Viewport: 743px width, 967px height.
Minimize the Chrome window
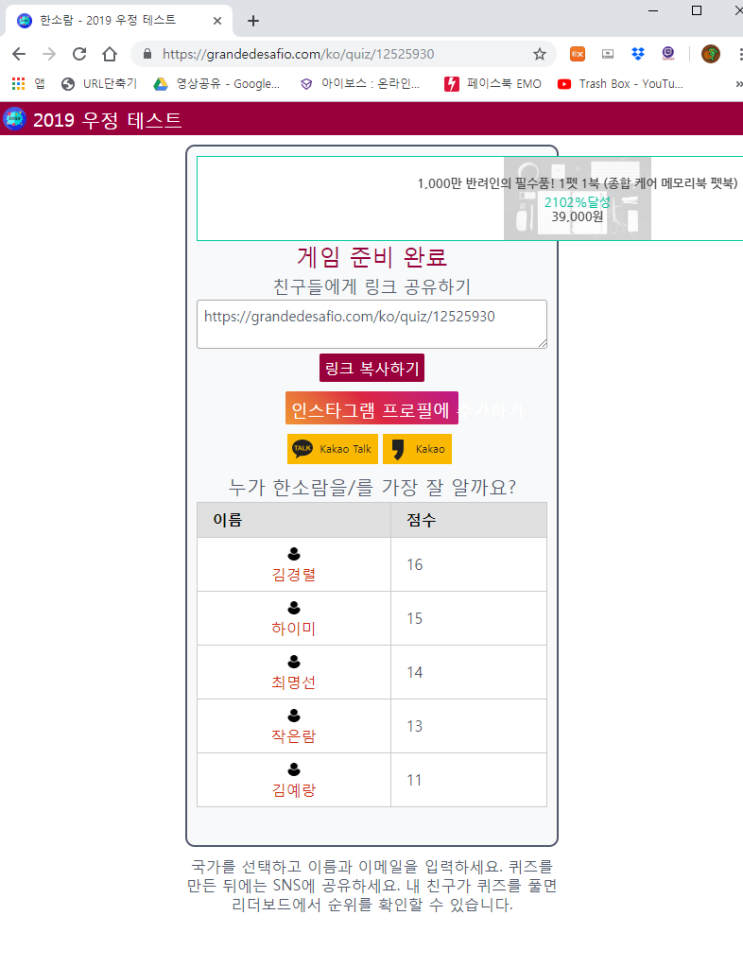654,11
